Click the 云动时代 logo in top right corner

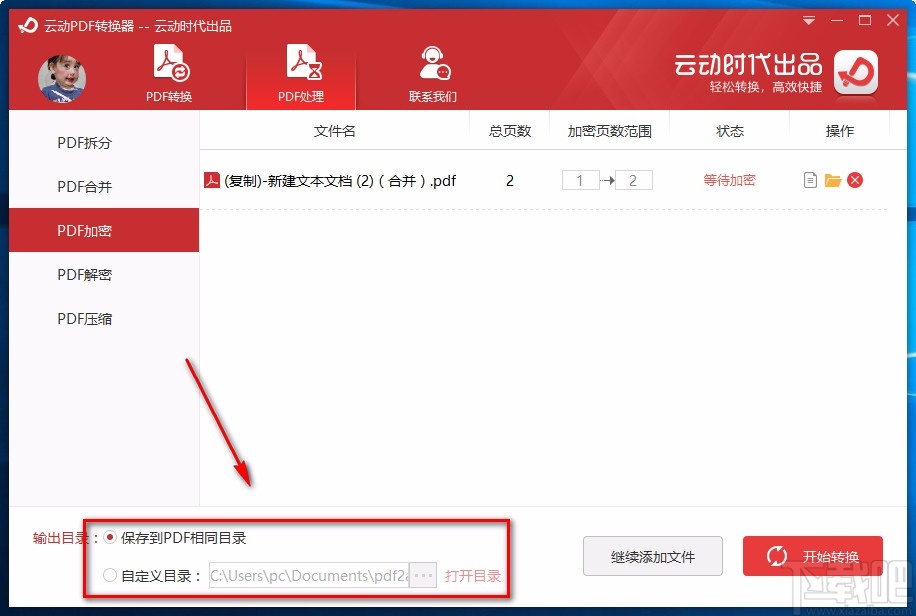[855, 74]
